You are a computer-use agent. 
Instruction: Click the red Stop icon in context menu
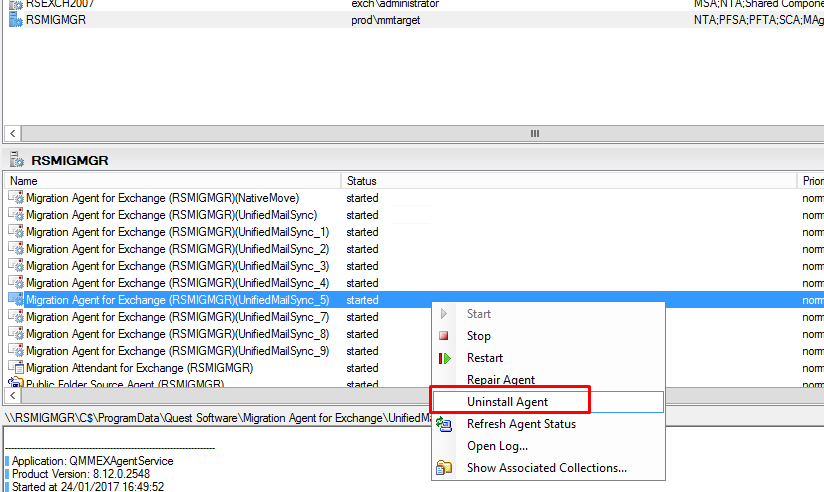[x=444, y=336]
